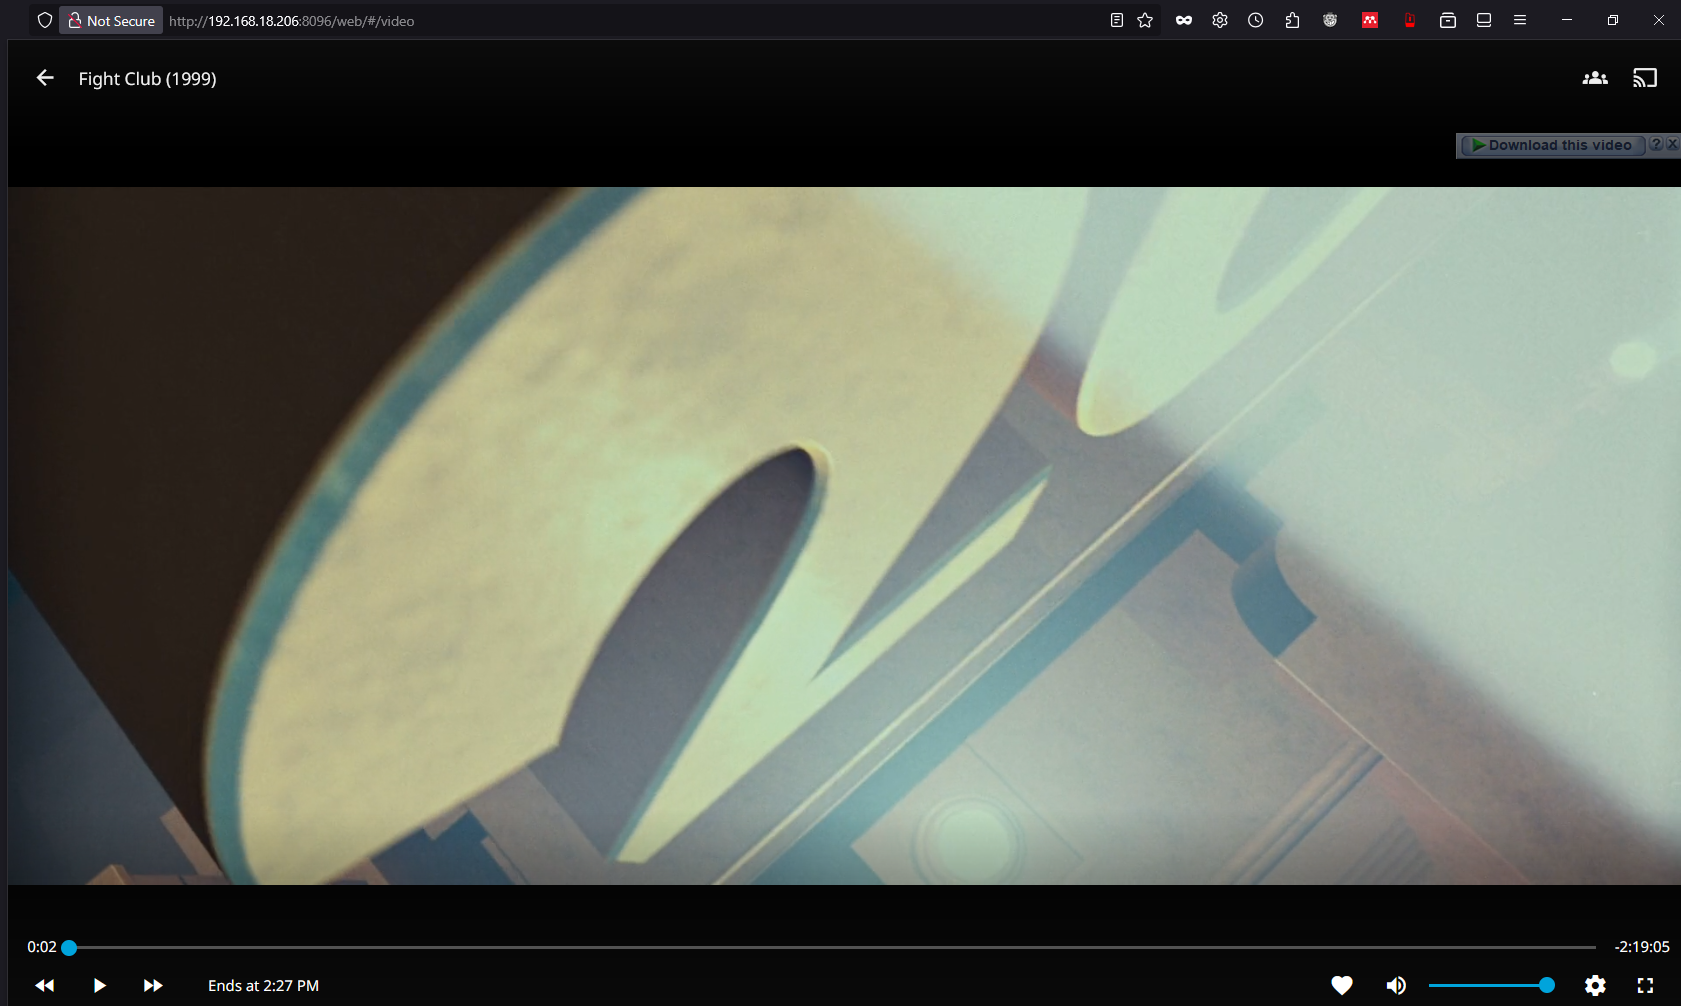Open browsing history clock icon
1681x1006 pixels.
click(x=1256, y=20)
